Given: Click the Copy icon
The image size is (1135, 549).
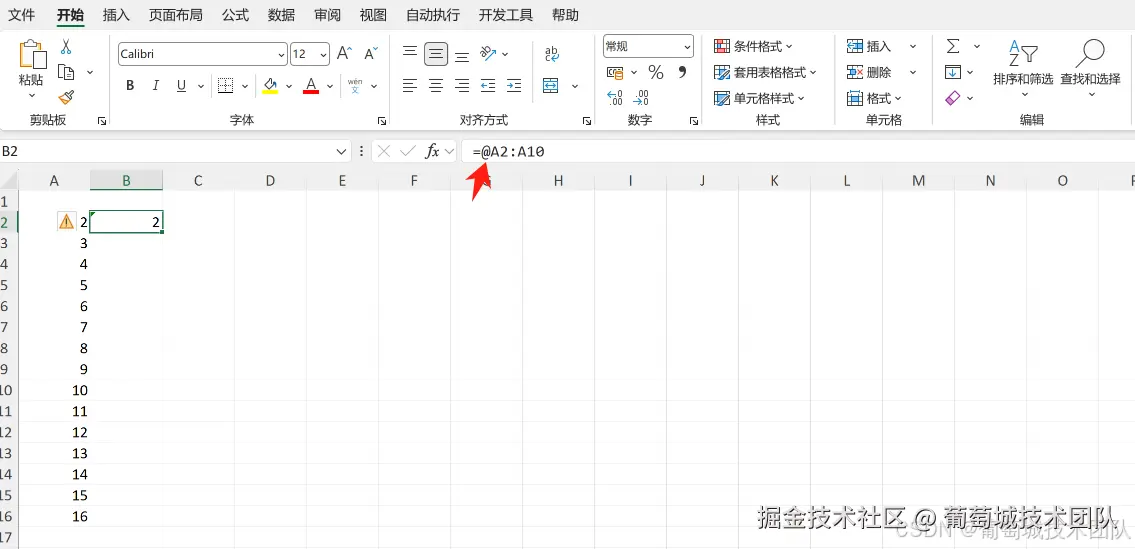Looking at the screenshot, I should point(66,72).
